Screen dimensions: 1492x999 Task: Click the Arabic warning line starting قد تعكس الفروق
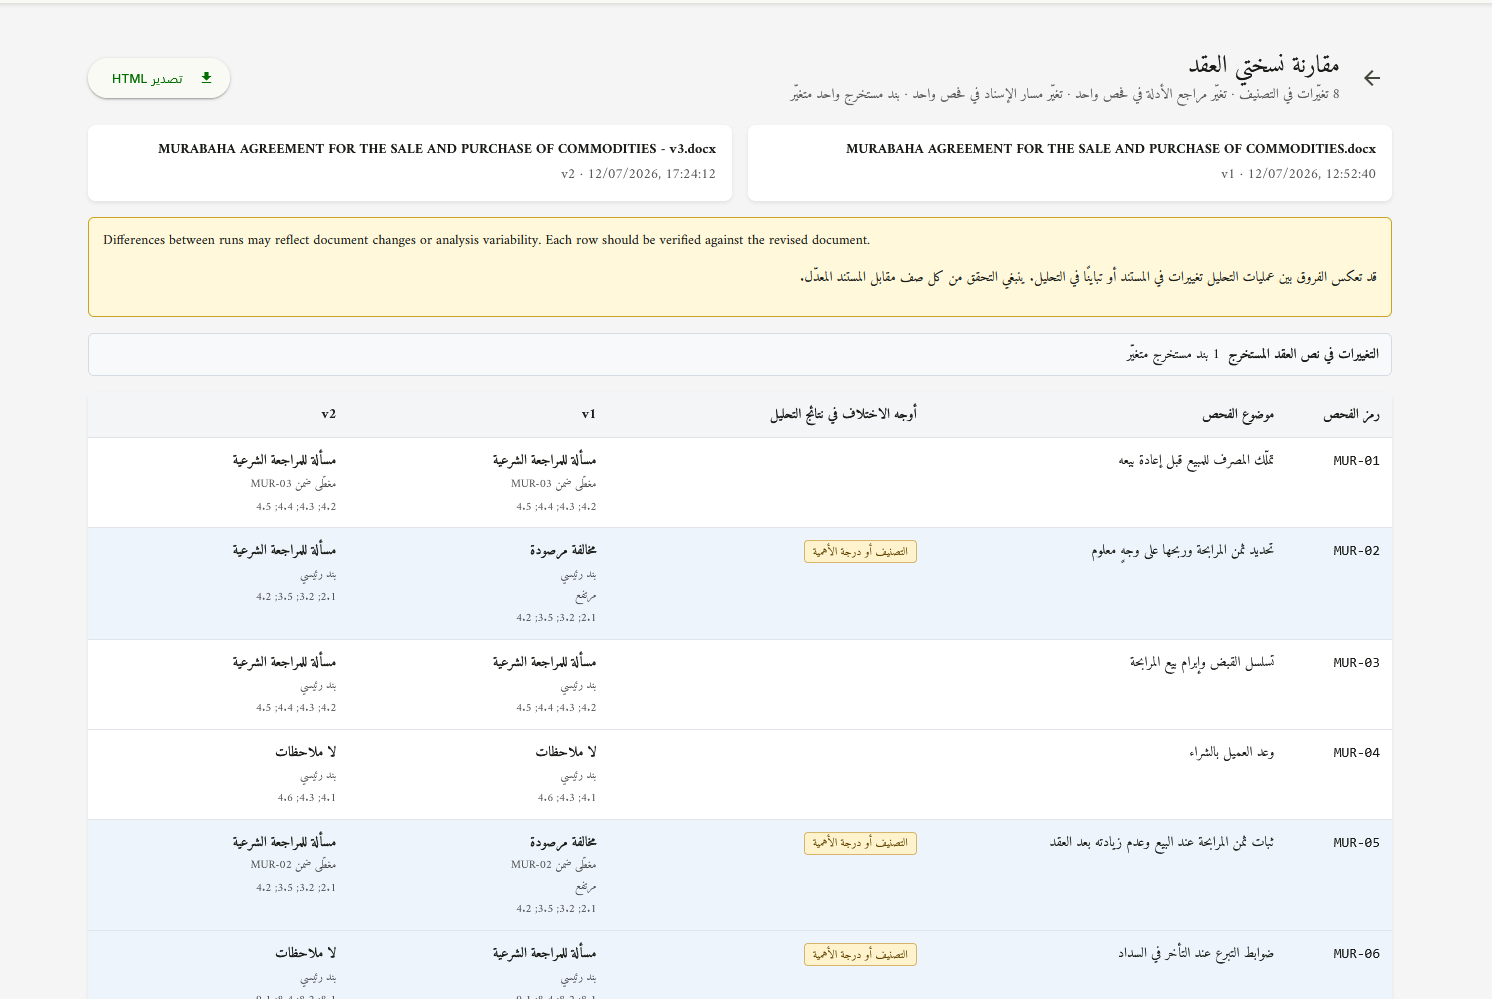click(x=1089, y=277)
